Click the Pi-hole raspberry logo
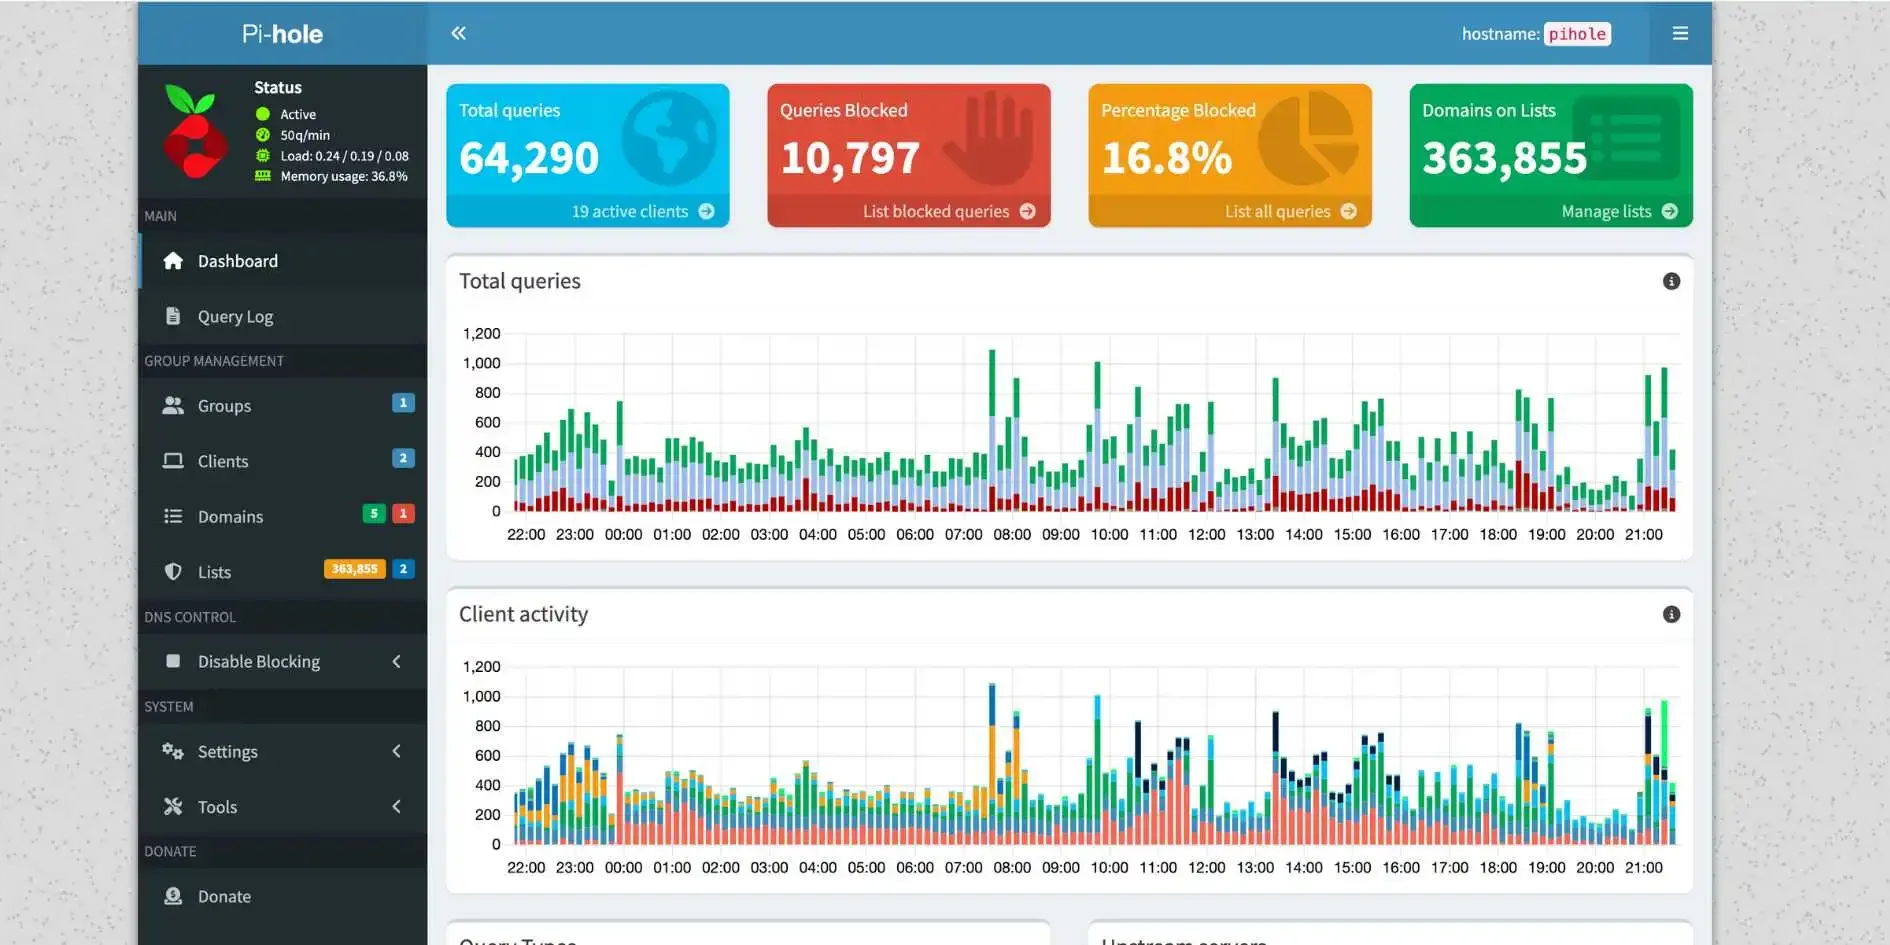The image size is (1890, 945). click(x=193, y=131)
